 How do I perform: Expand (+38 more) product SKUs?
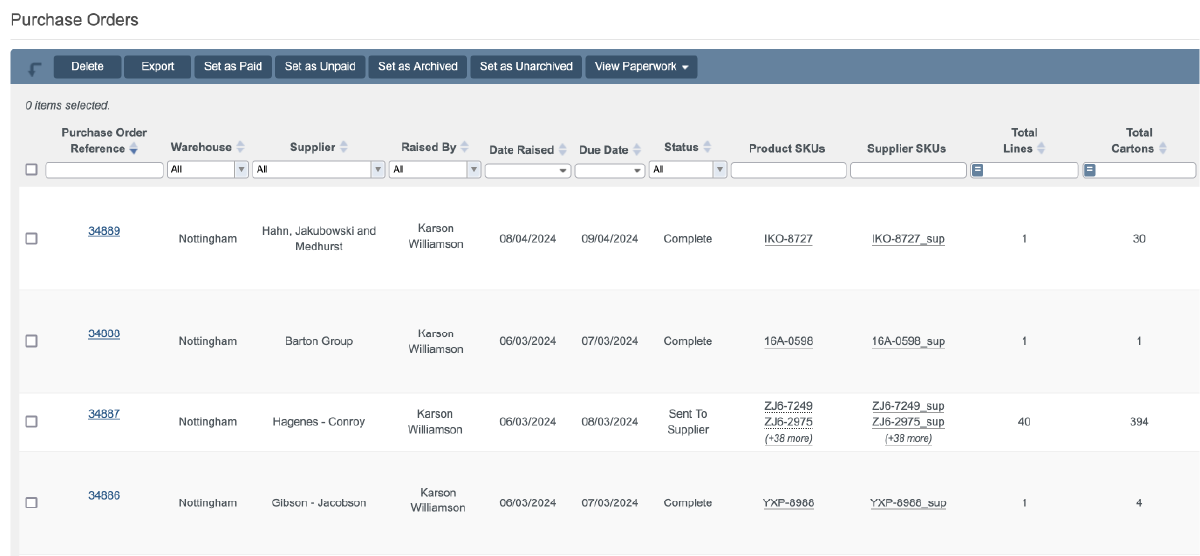788,439
